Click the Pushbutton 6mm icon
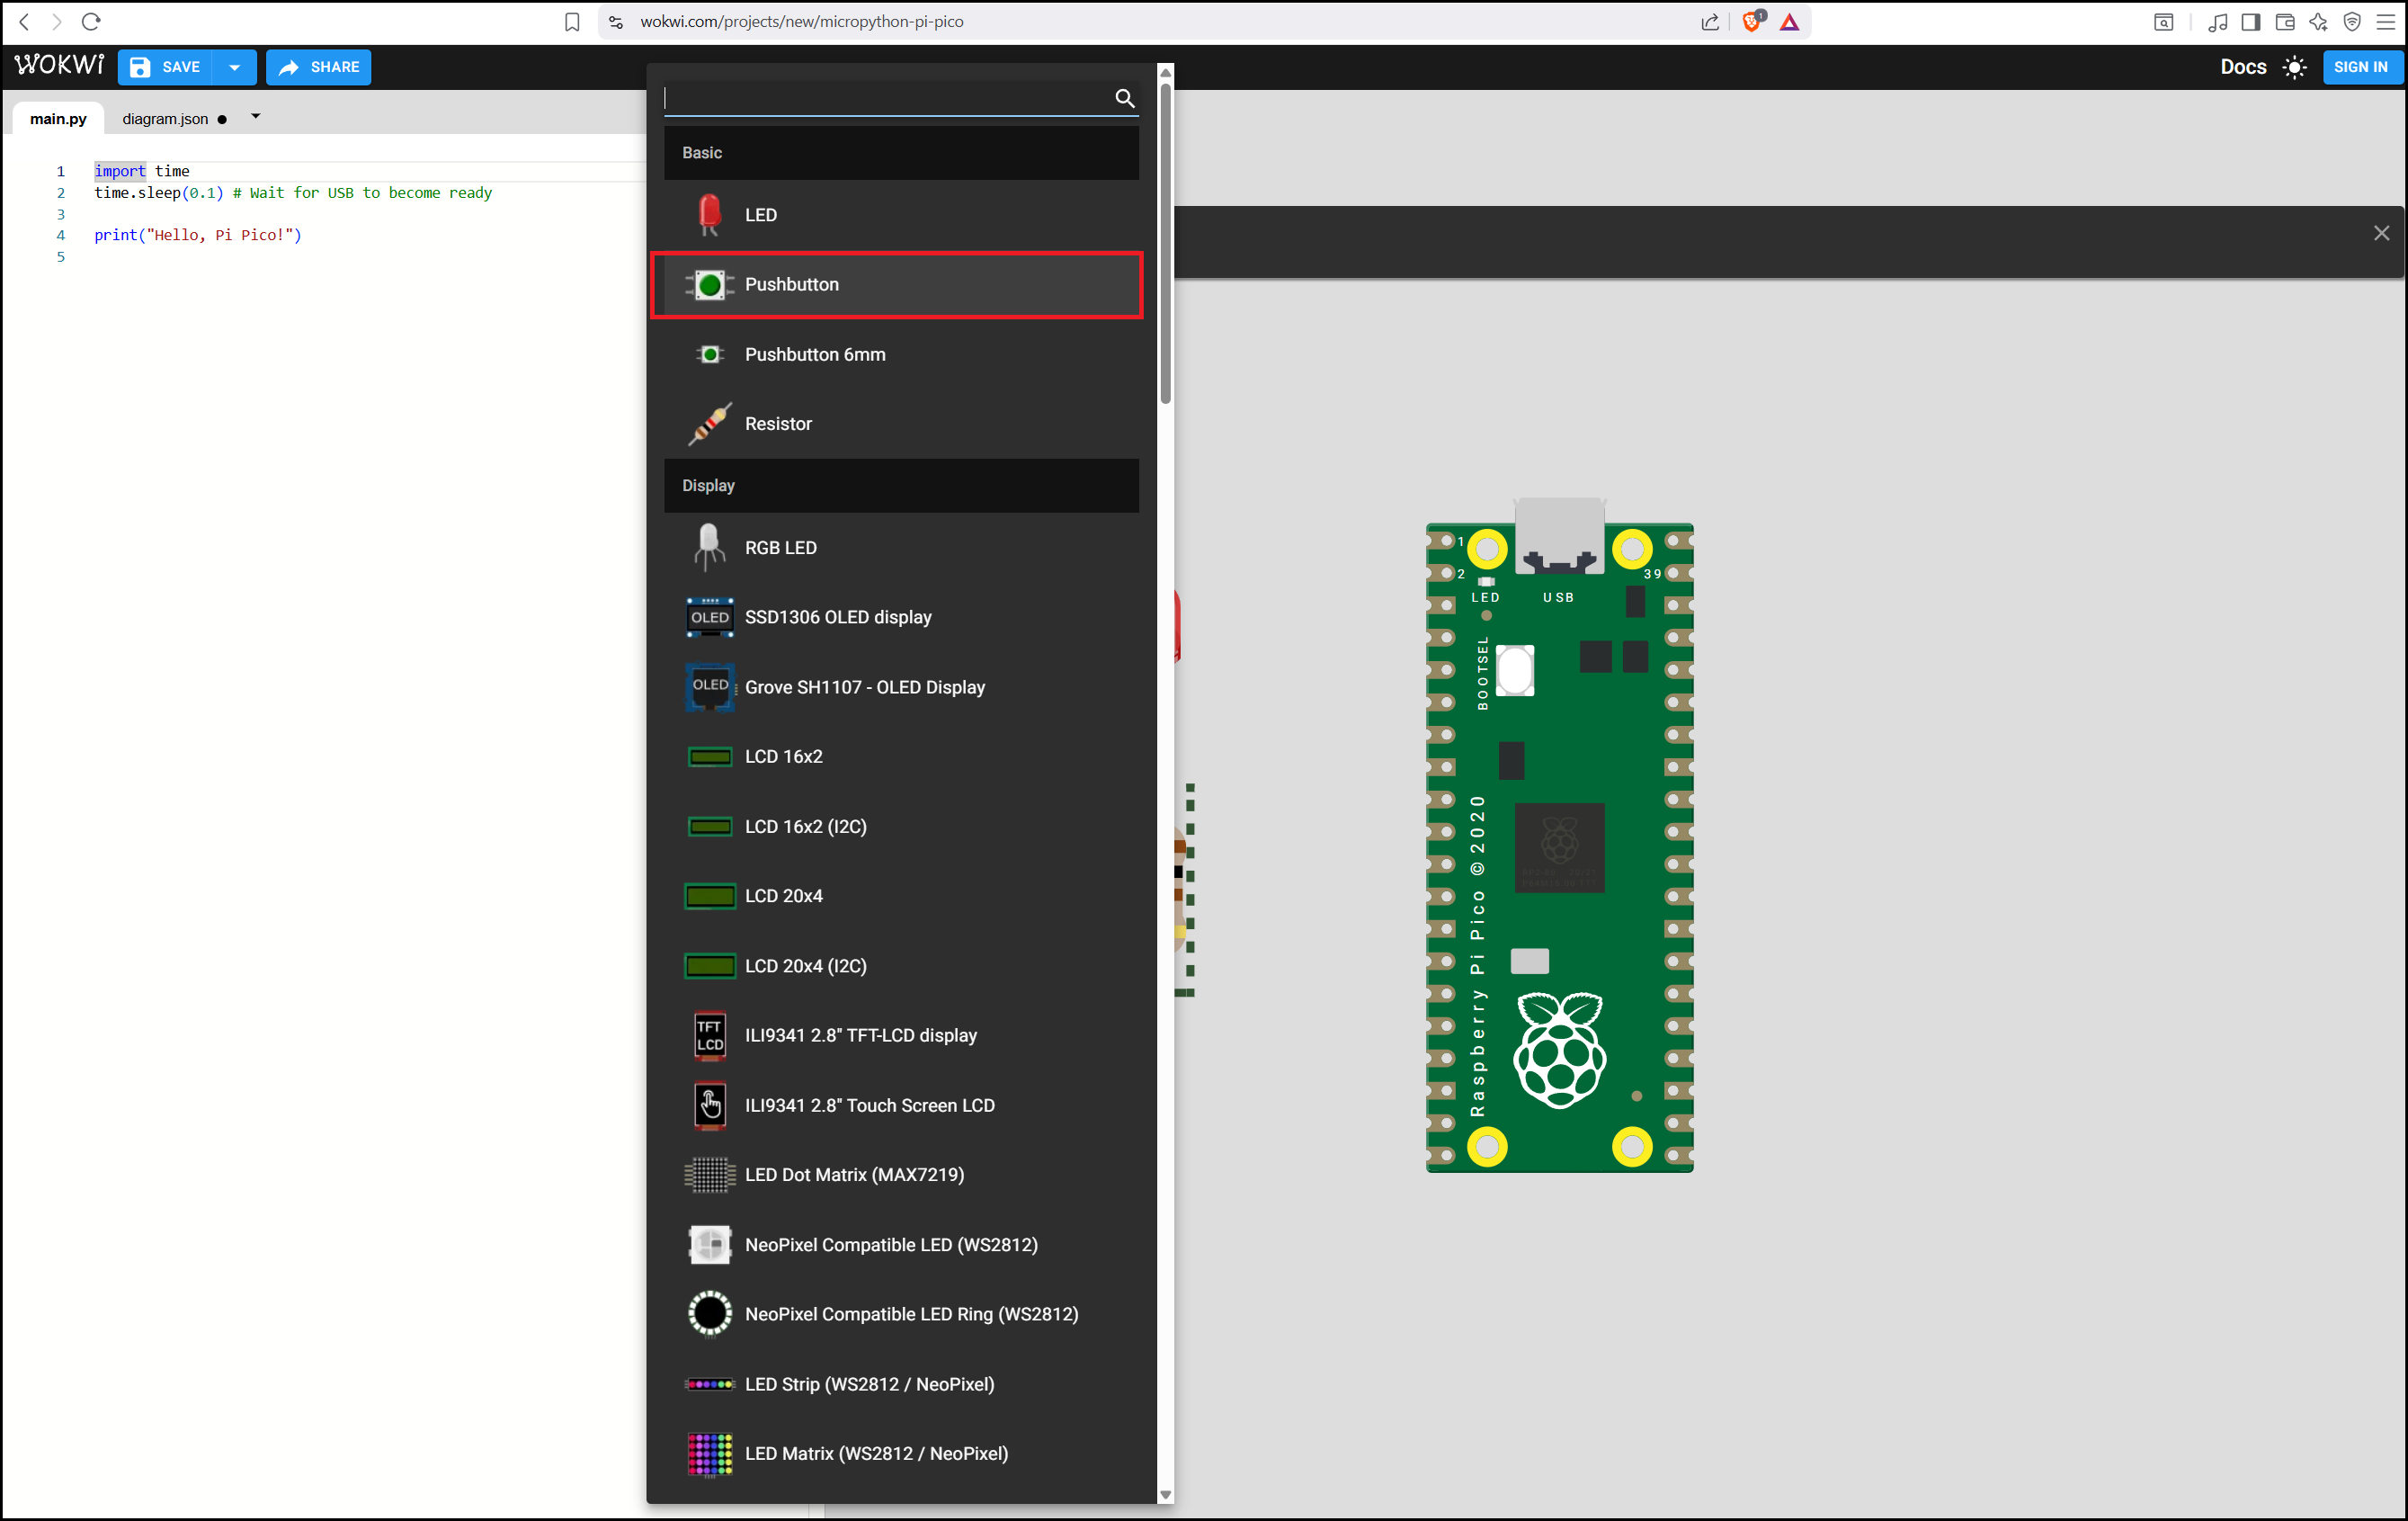 click(709, 355)
